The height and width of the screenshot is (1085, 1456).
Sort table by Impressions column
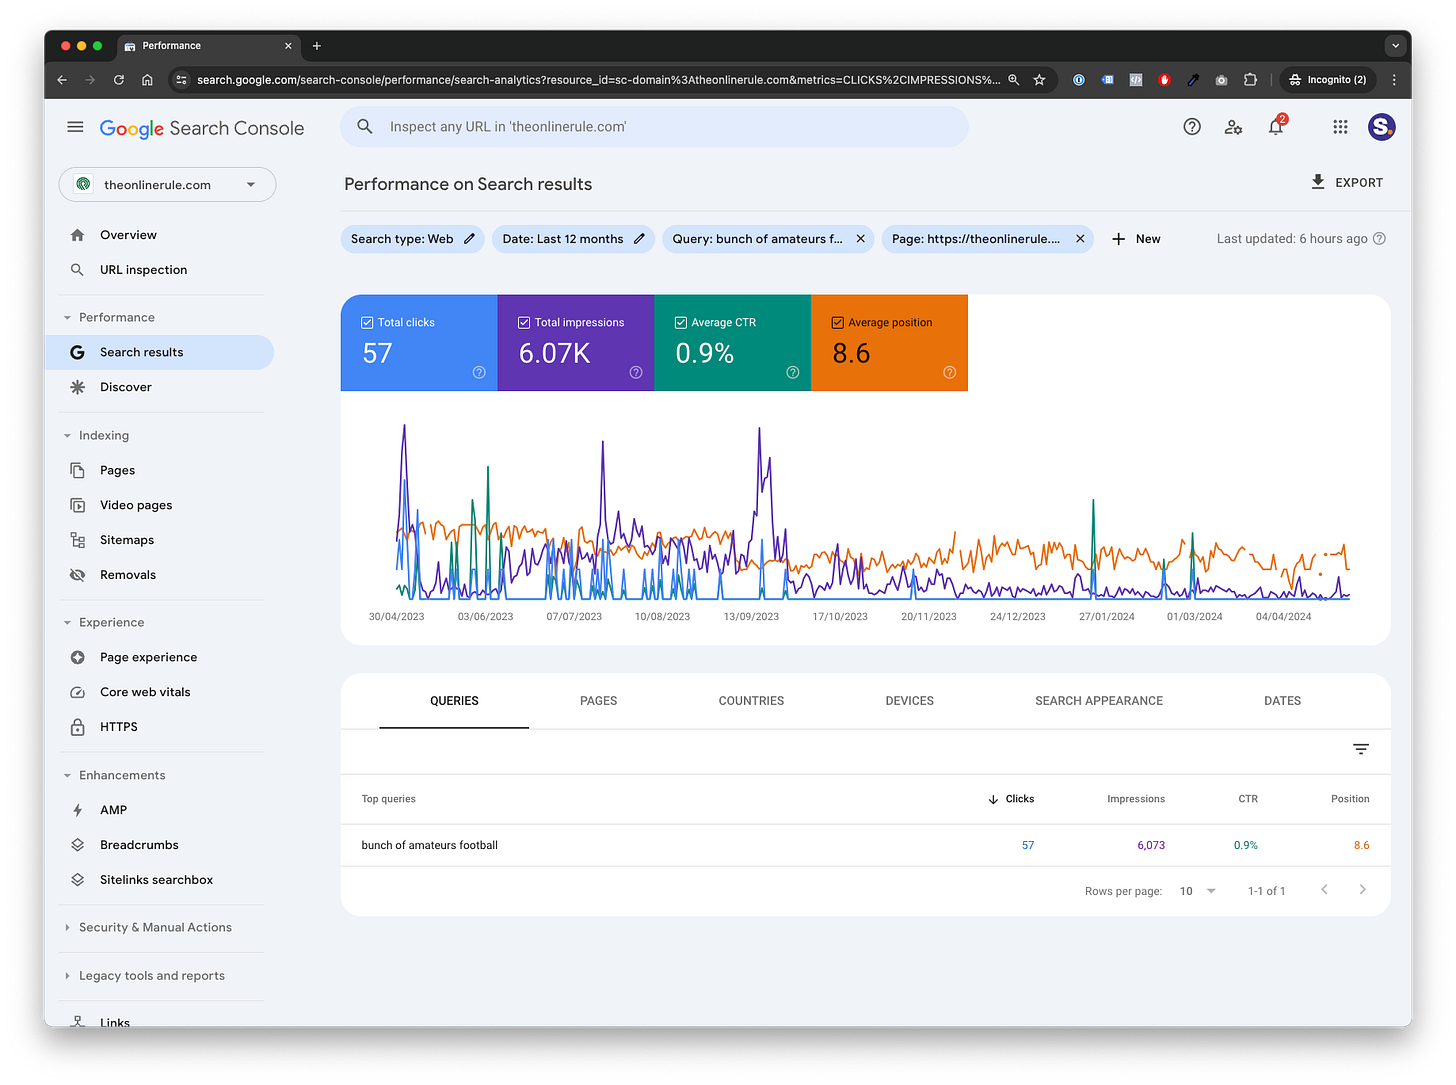click(x=1136, y=799)
